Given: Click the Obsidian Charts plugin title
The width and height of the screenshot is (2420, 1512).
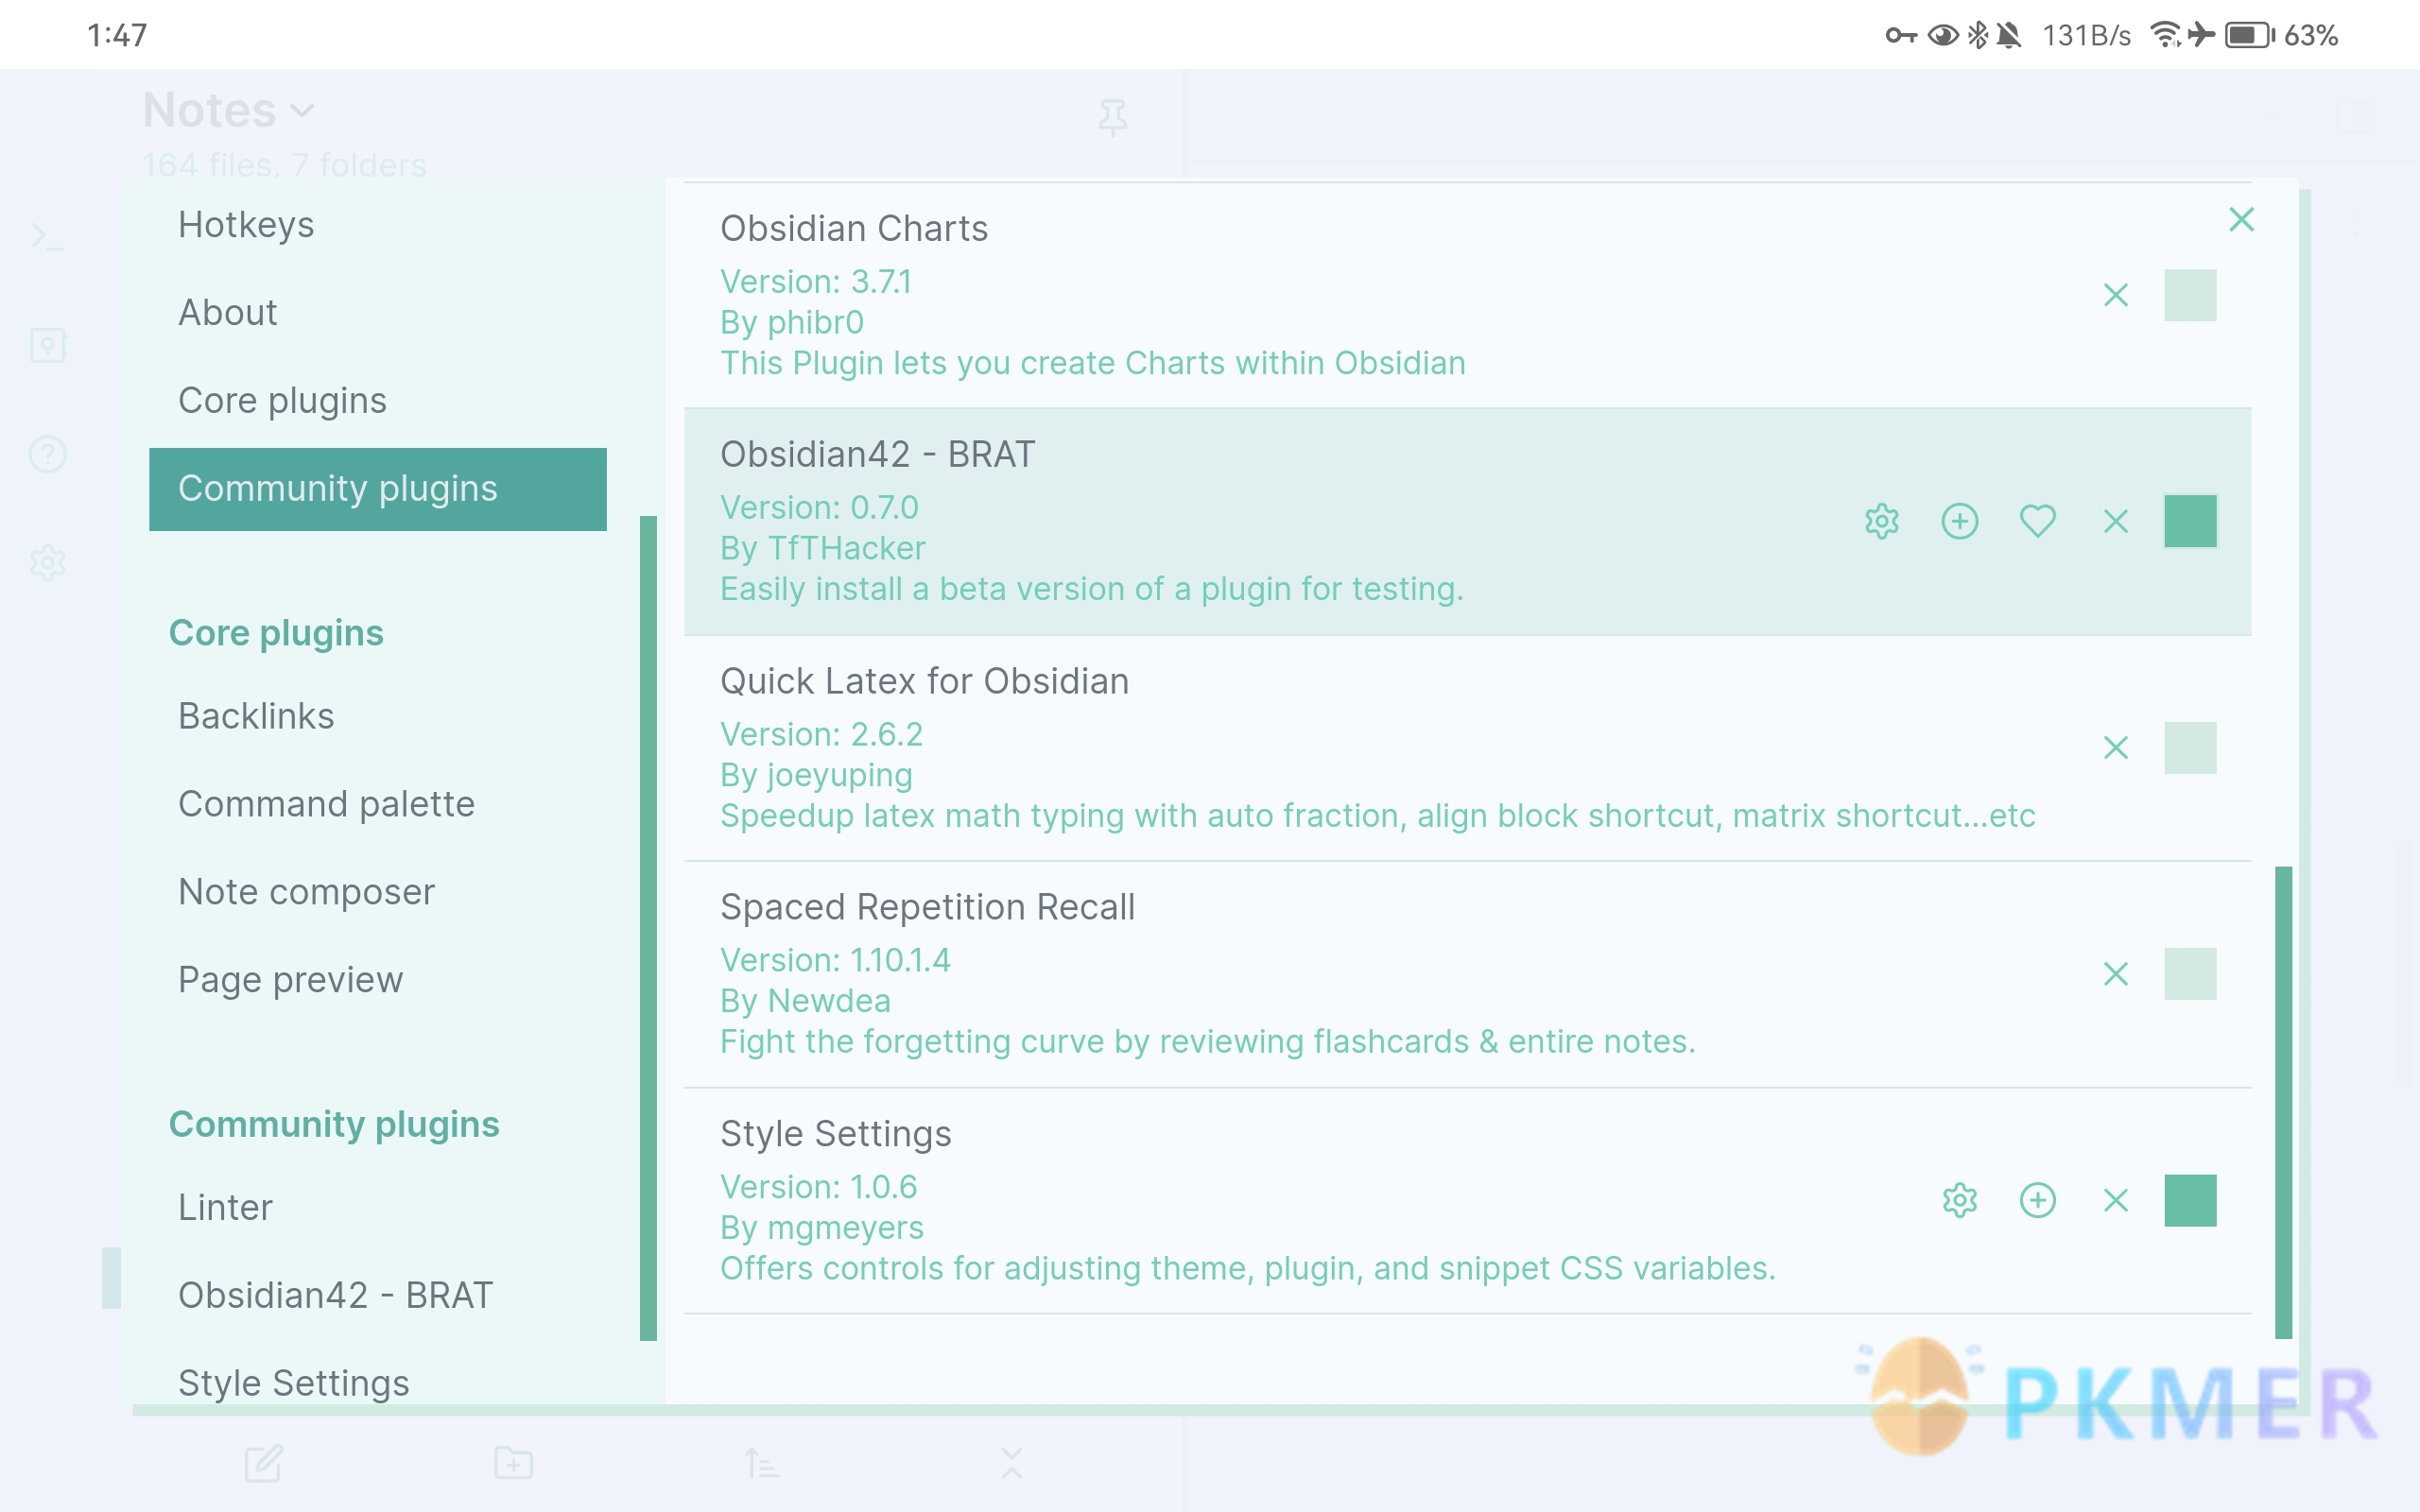Looking at the screenshot, I should click(x=854, y=228).
